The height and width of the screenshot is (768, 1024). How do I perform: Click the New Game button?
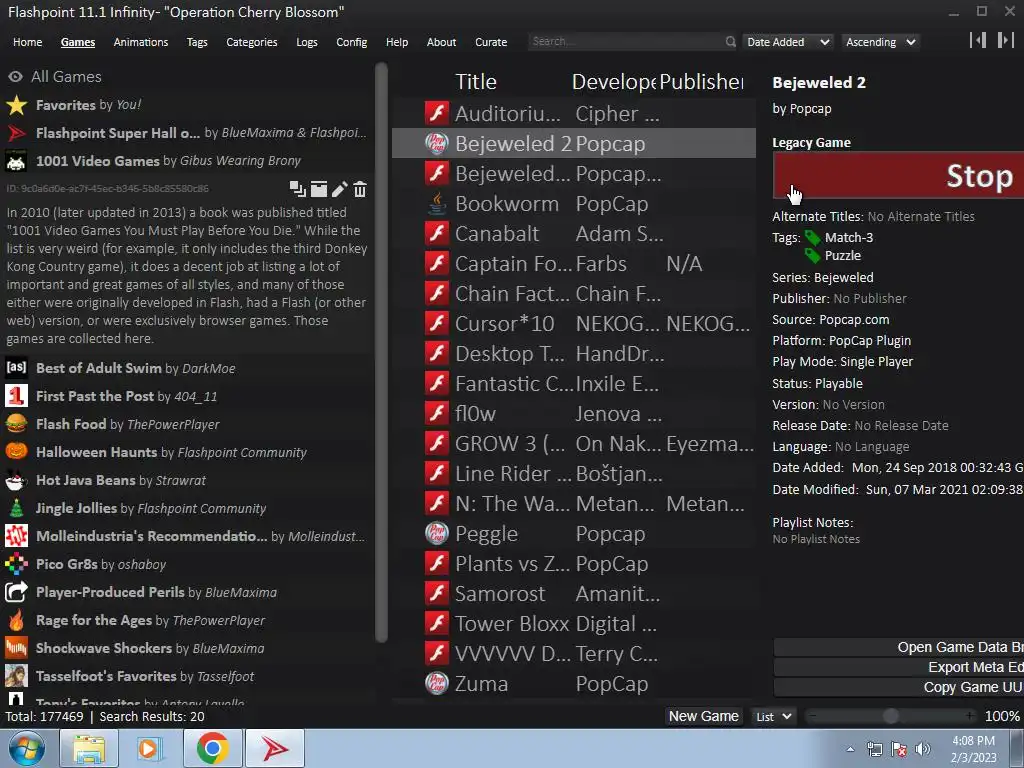[x=703, y=716]
